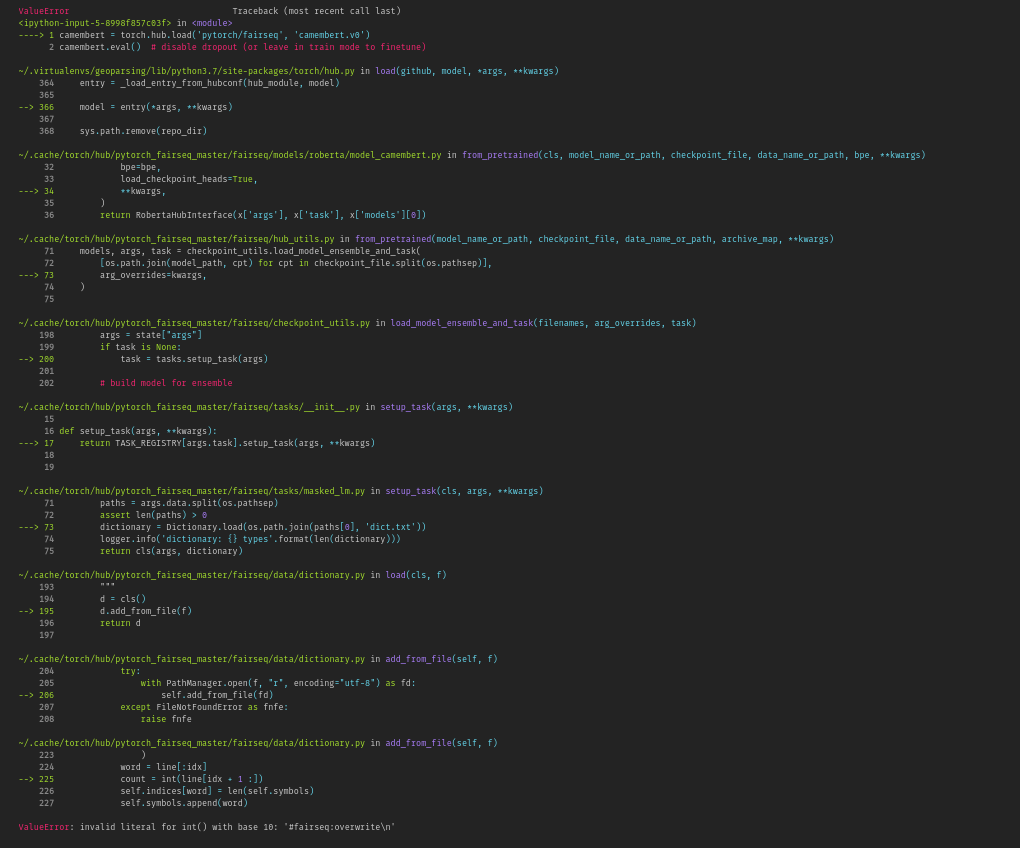Click line 200 "task = tasks.setup_task(args)"
1020x848 pixels.
pyautogui.click(x=194, y=359)
